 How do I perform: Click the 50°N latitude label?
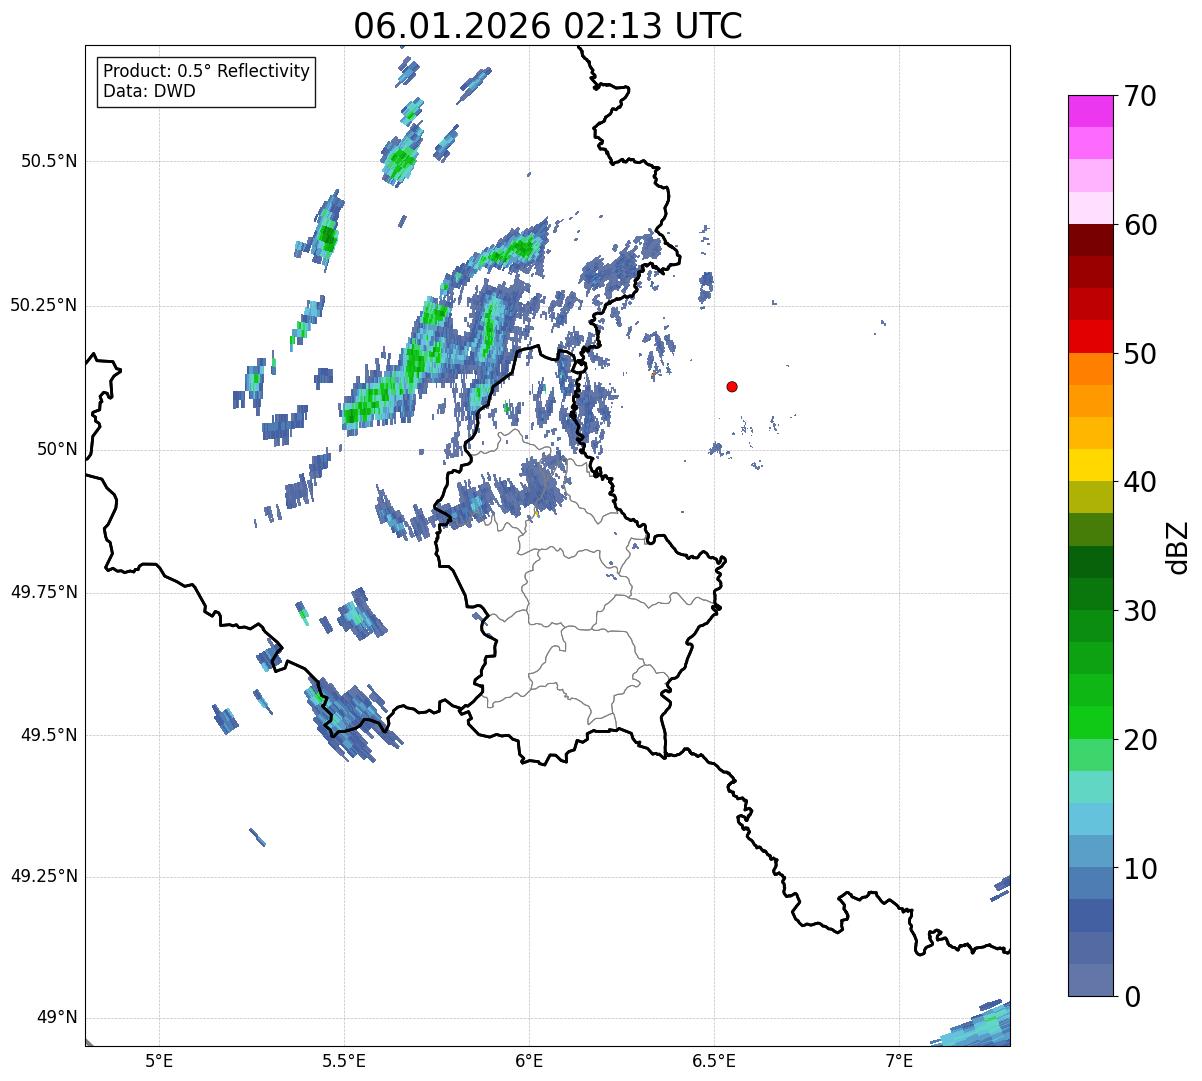(x=57, y=449)
